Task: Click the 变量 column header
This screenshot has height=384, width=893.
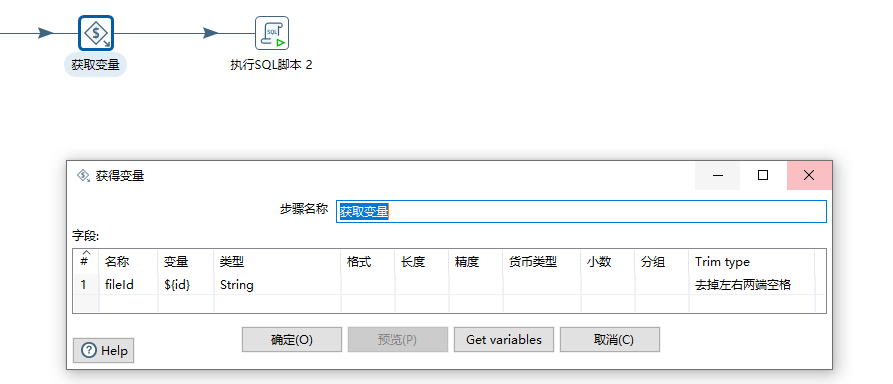Action: [x=186, y=262]
